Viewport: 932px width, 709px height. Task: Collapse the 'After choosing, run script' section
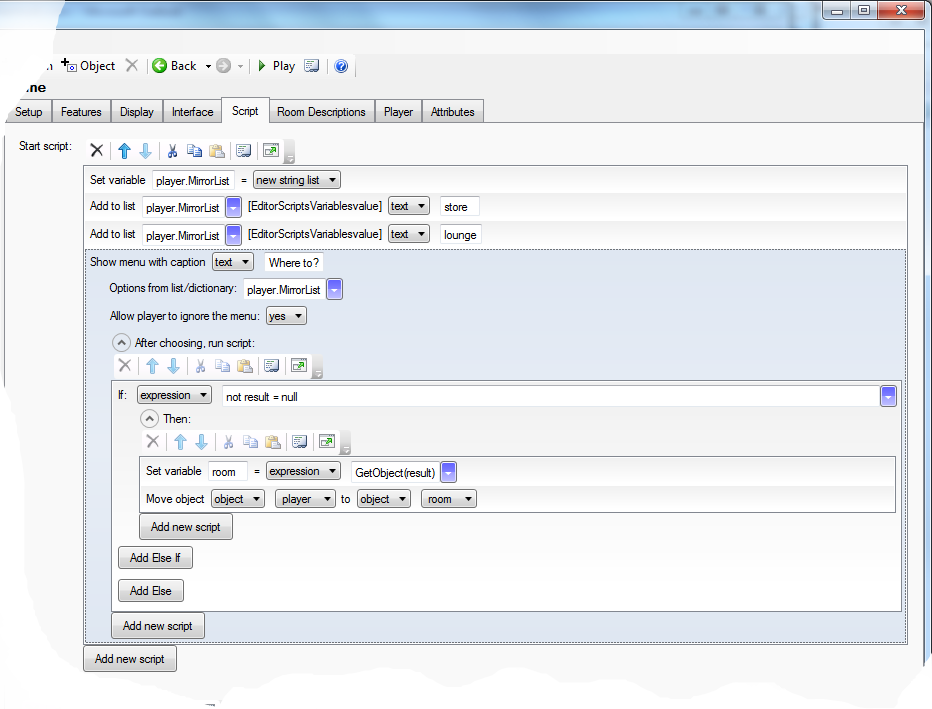click(x=121, y=343)
